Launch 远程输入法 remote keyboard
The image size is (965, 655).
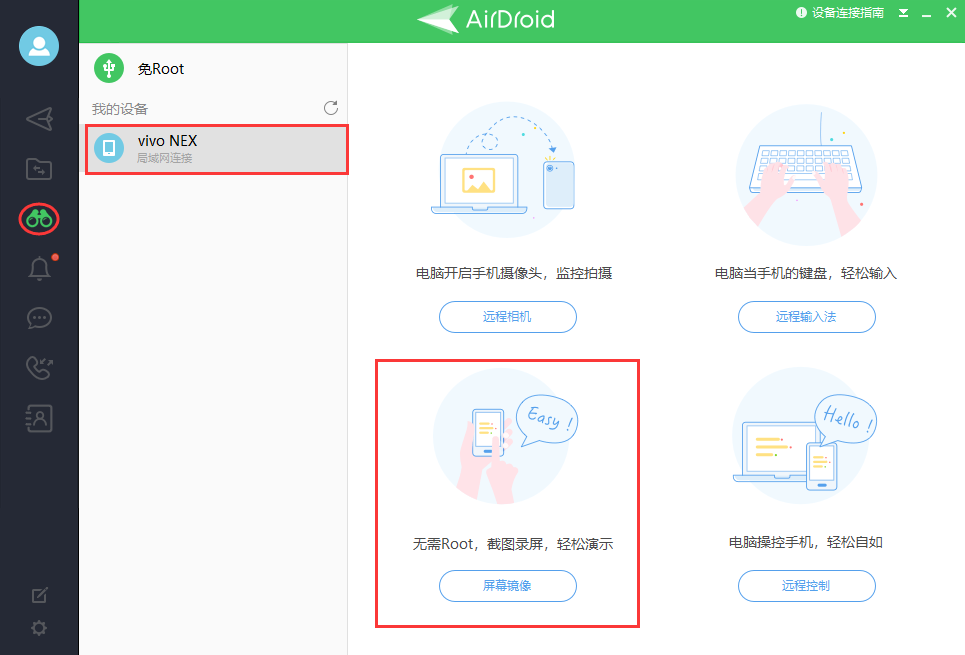click(x=806, y=317)
